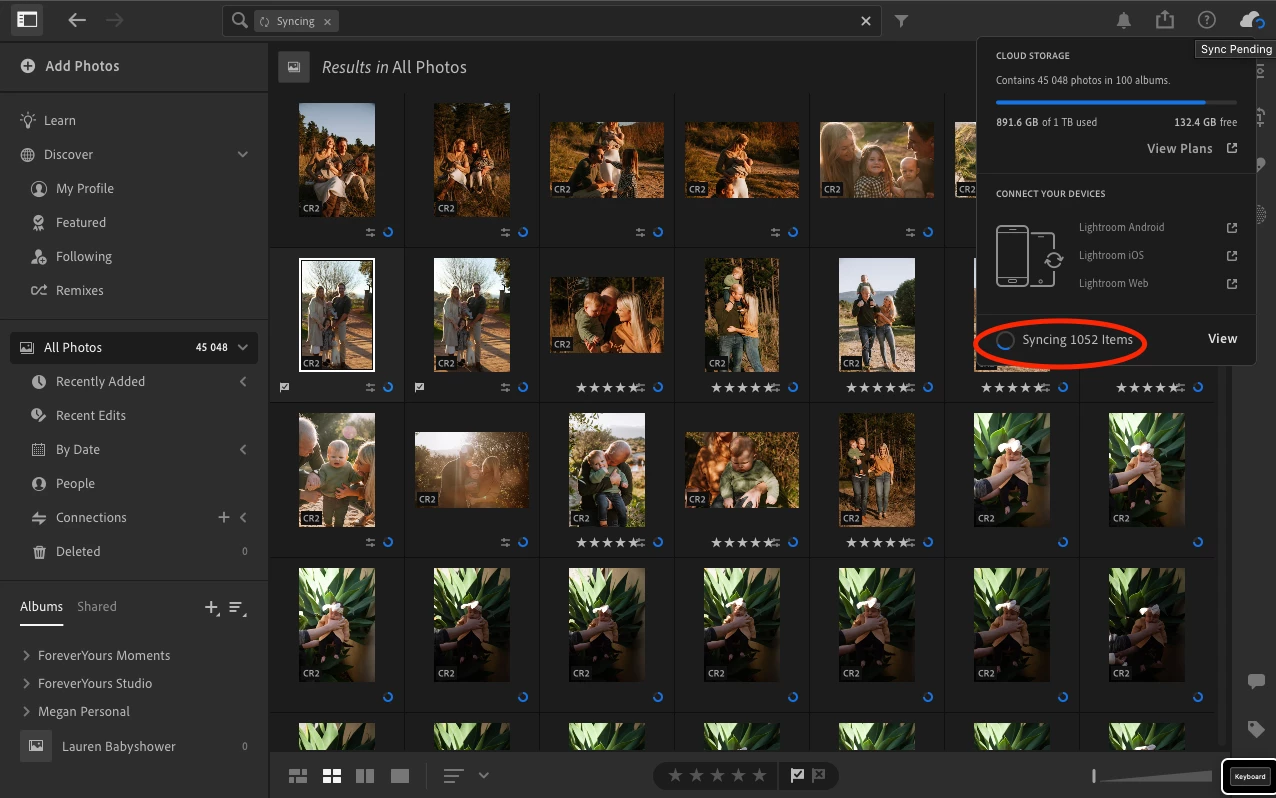Open Discover globe icon
This screenshot has width=1276, height=798.
tap(28, 154)
